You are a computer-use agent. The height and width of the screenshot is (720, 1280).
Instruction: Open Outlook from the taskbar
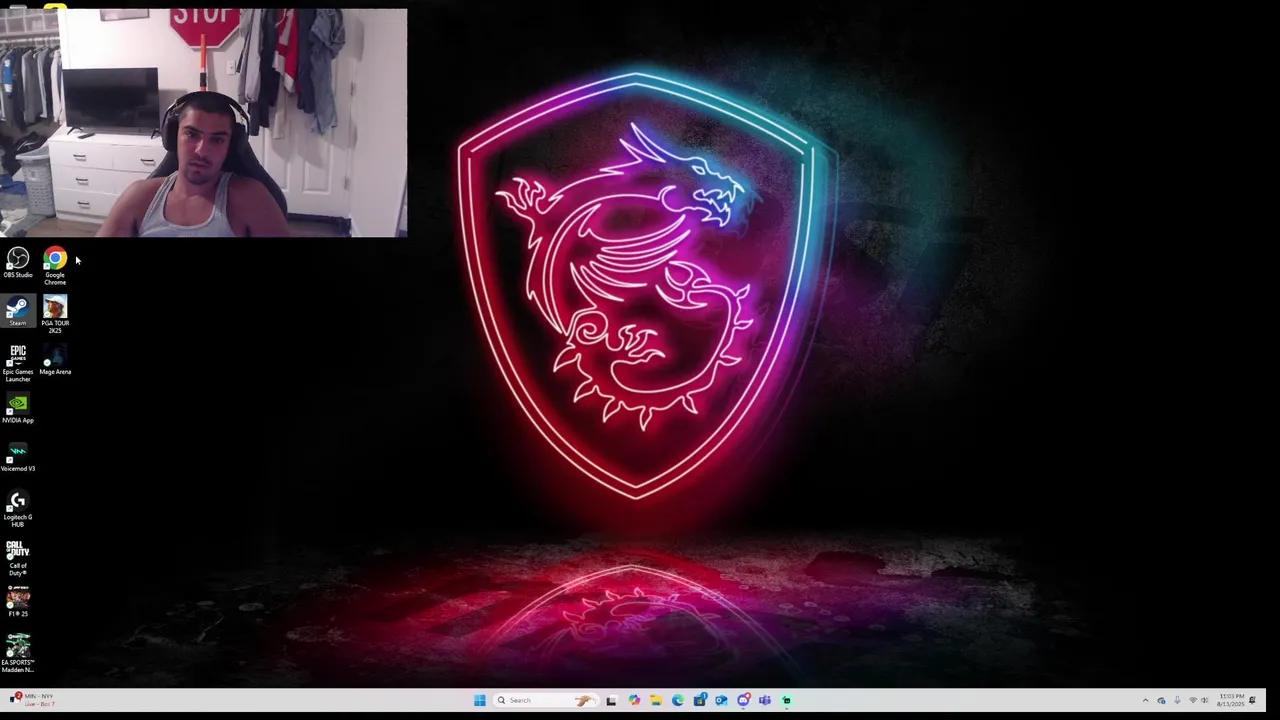(721, 700)
